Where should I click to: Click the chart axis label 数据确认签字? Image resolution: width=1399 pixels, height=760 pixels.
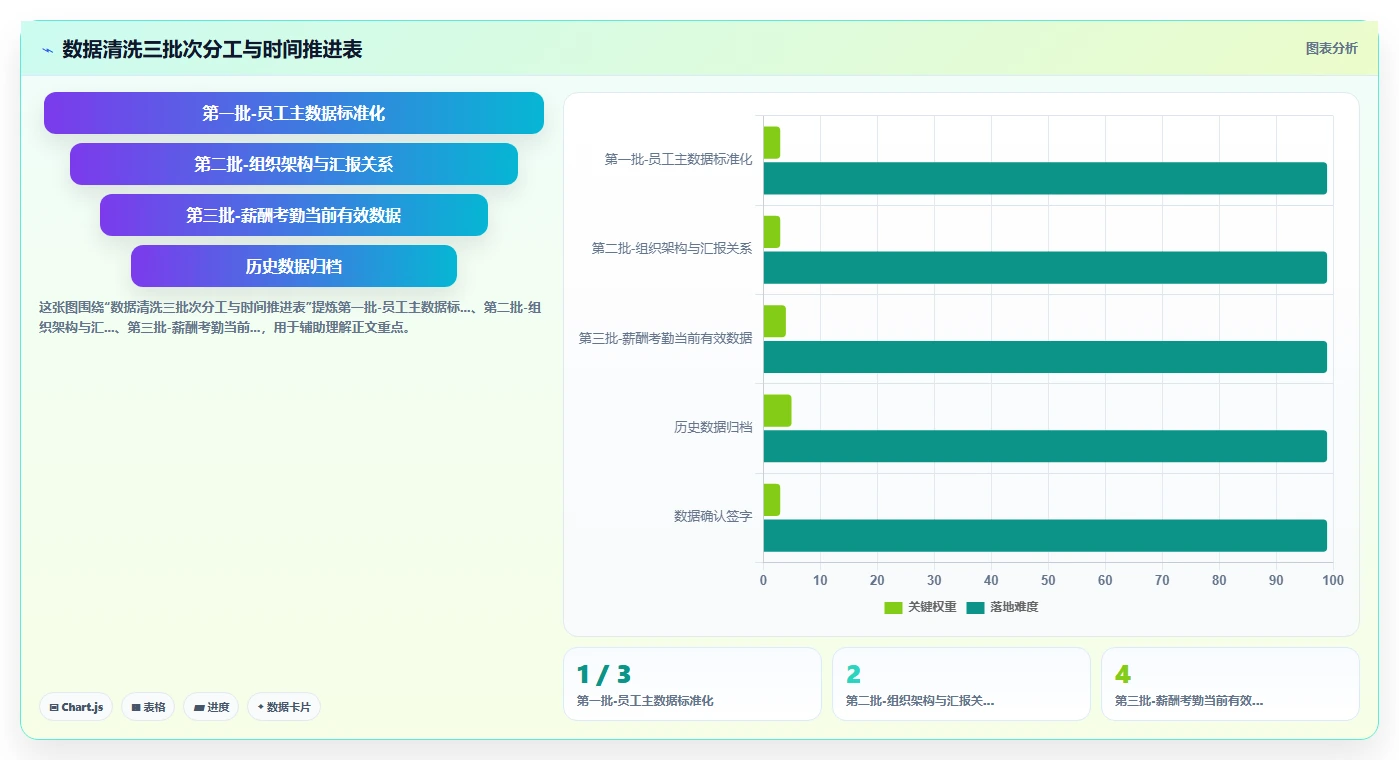pyautogui.click(x=713, y=517)
